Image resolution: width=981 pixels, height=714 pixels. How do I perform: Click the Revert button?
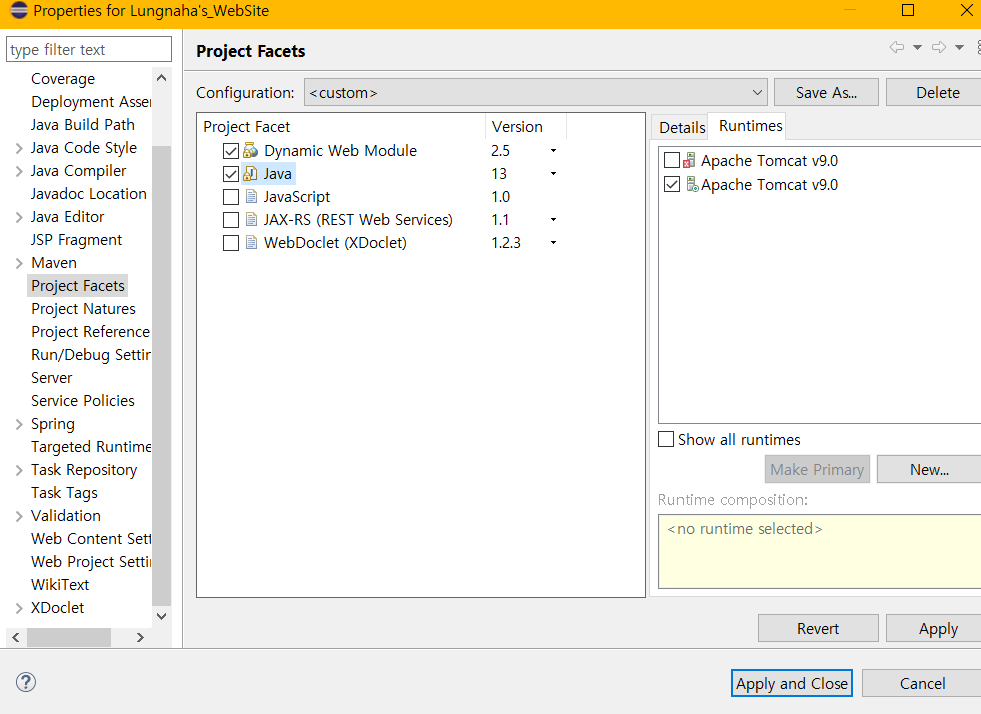pyautogui.click(x=818, y=628)
